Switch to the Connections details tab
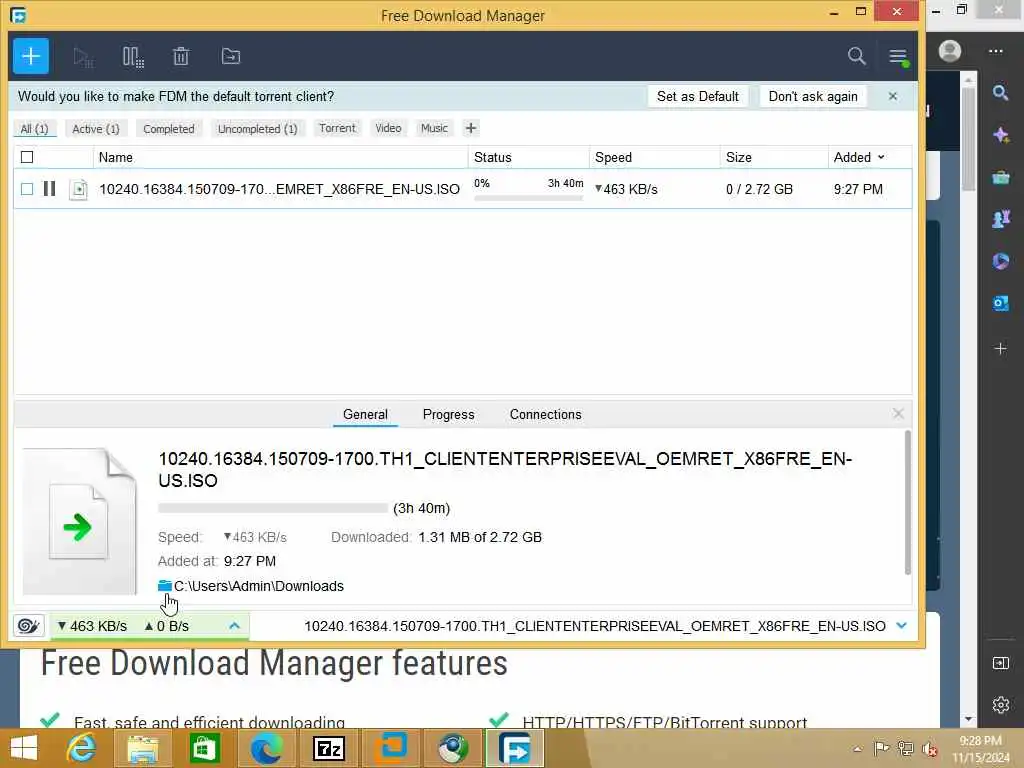The height and width of the screenshot is (768, 1024). pyautogui.click(x=545, y=415)
